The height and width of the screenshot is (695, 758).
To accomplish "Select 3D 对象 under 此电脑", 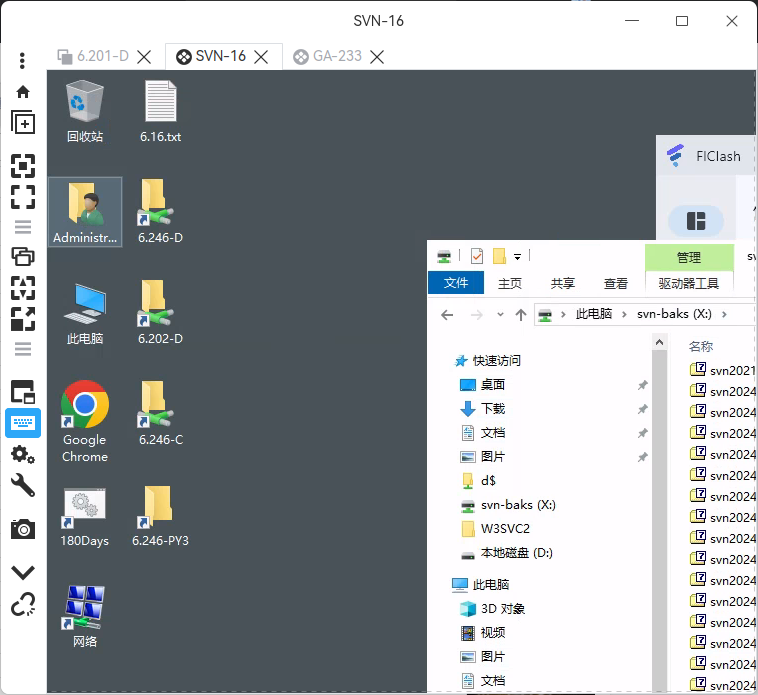I will point(492,609).
